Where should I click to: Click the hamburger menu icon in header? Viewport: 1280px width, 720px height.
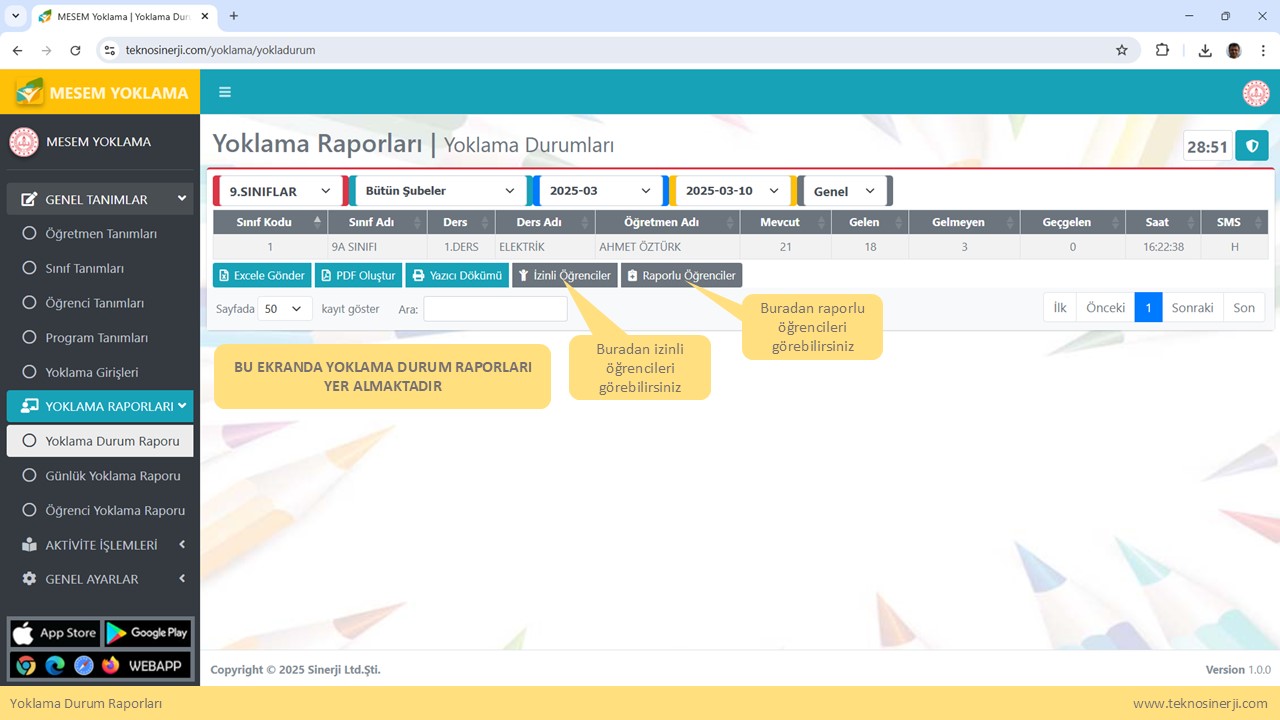click(225, 92)
